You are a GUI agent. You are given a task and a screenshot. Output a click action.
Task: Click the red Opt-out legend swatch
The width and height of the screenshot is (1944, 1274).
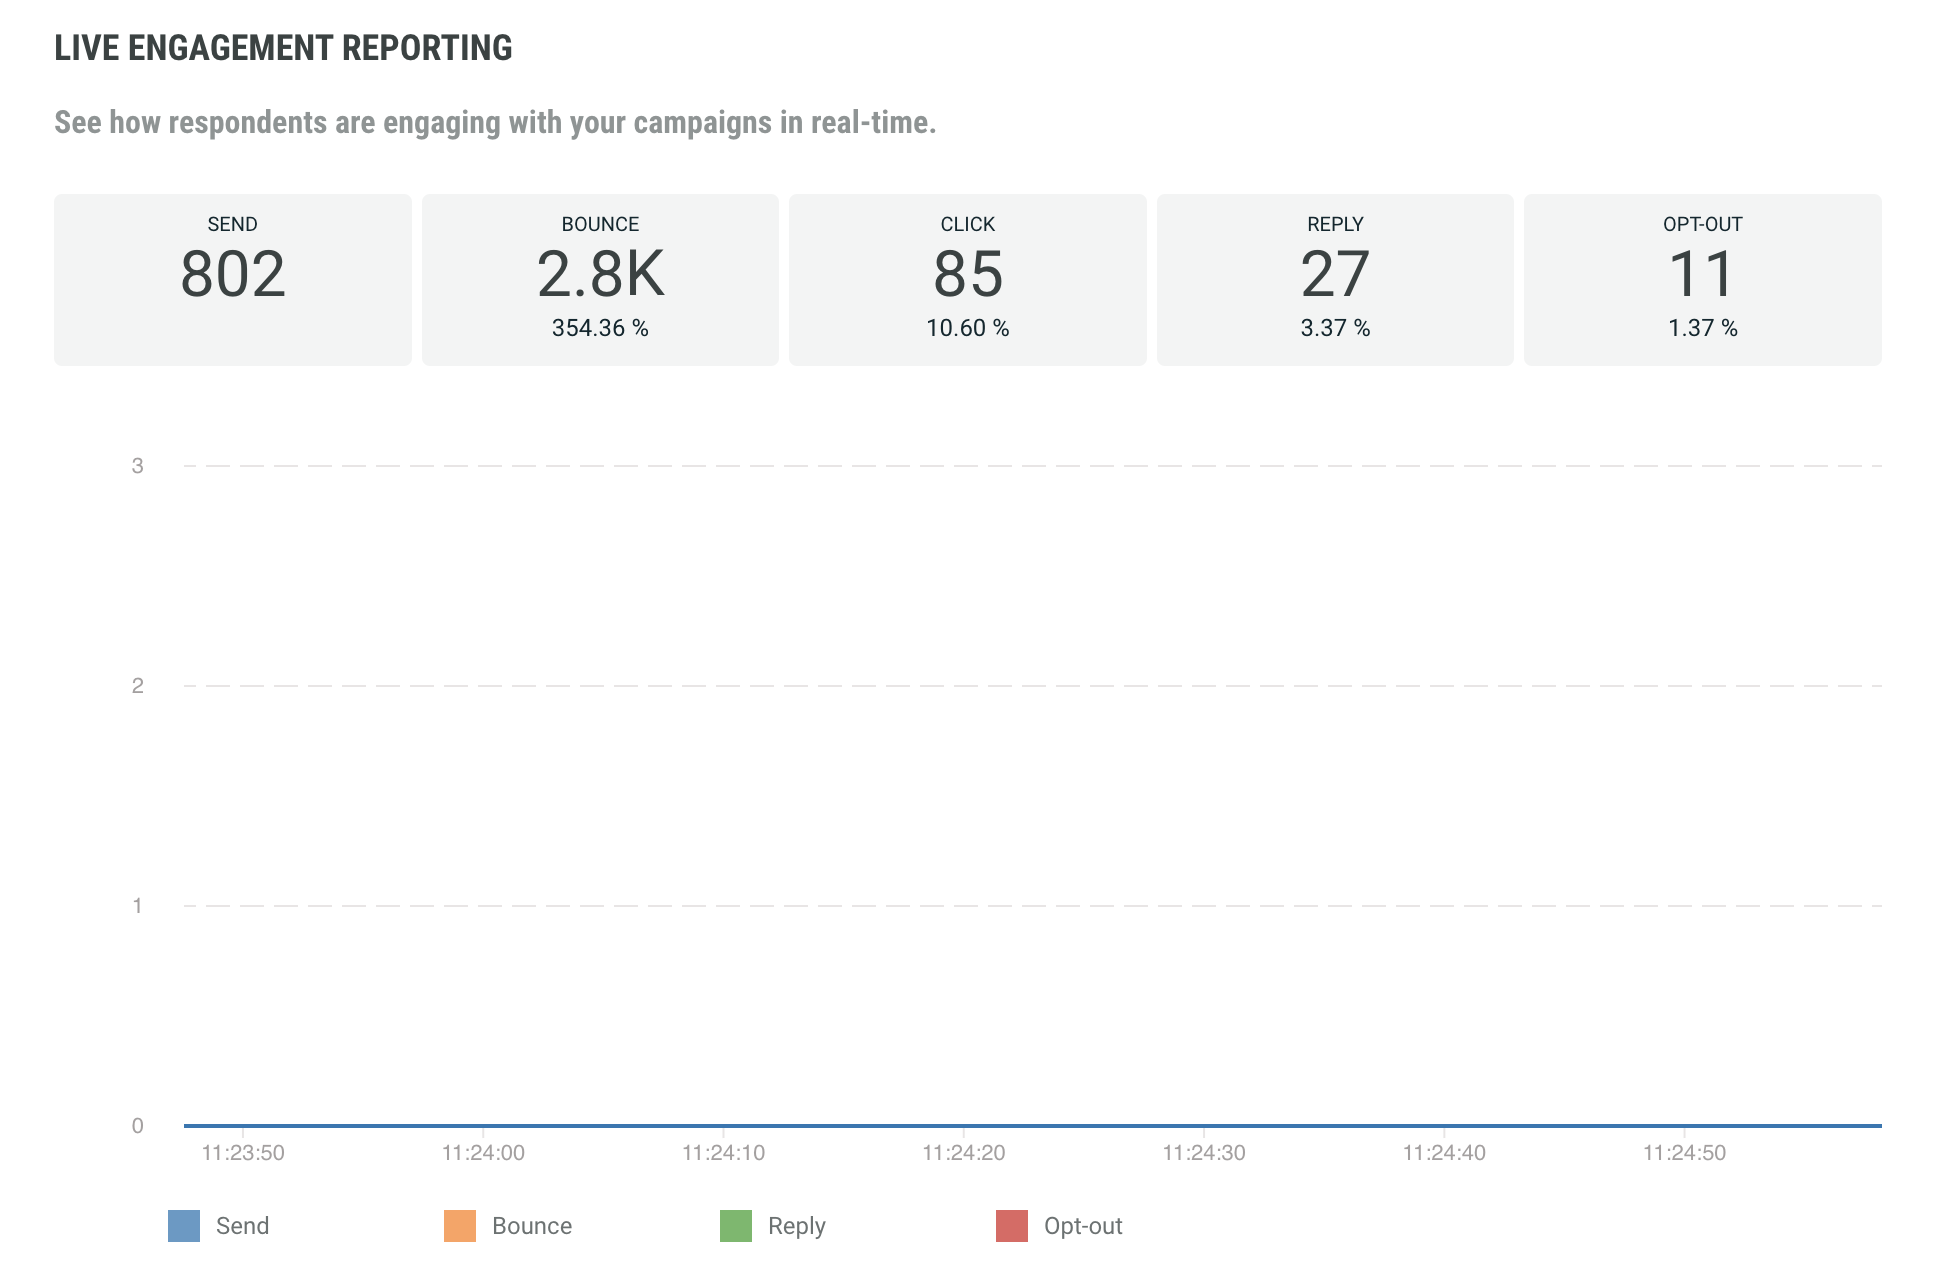1012,1226
